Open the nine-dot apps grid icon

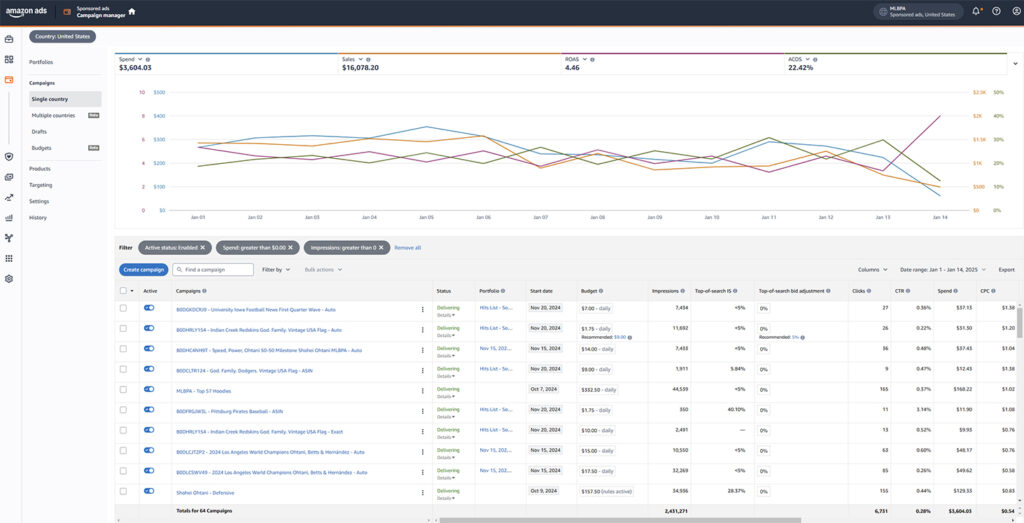point(8,258)
